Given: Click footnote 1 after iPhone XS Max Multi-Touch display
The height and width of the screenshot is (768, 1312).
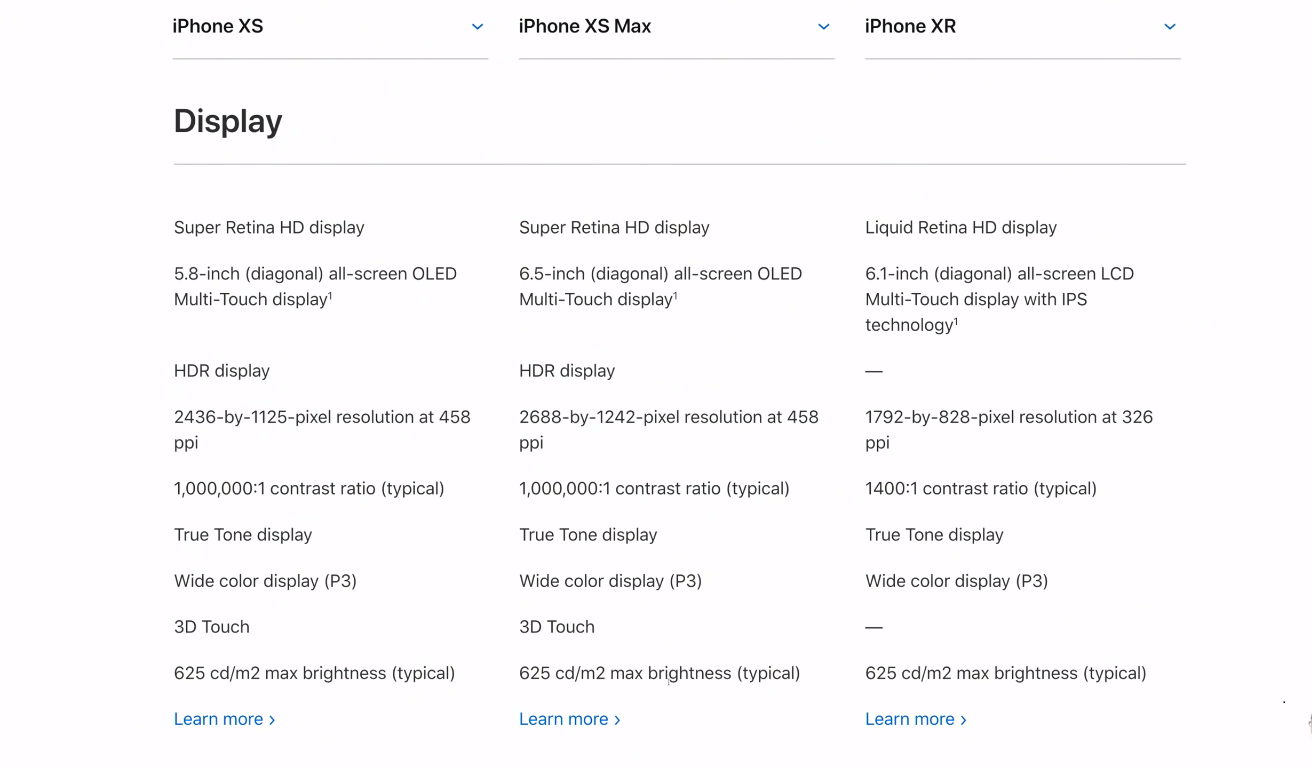Looking at the screenshot, I should coord(675,295).
